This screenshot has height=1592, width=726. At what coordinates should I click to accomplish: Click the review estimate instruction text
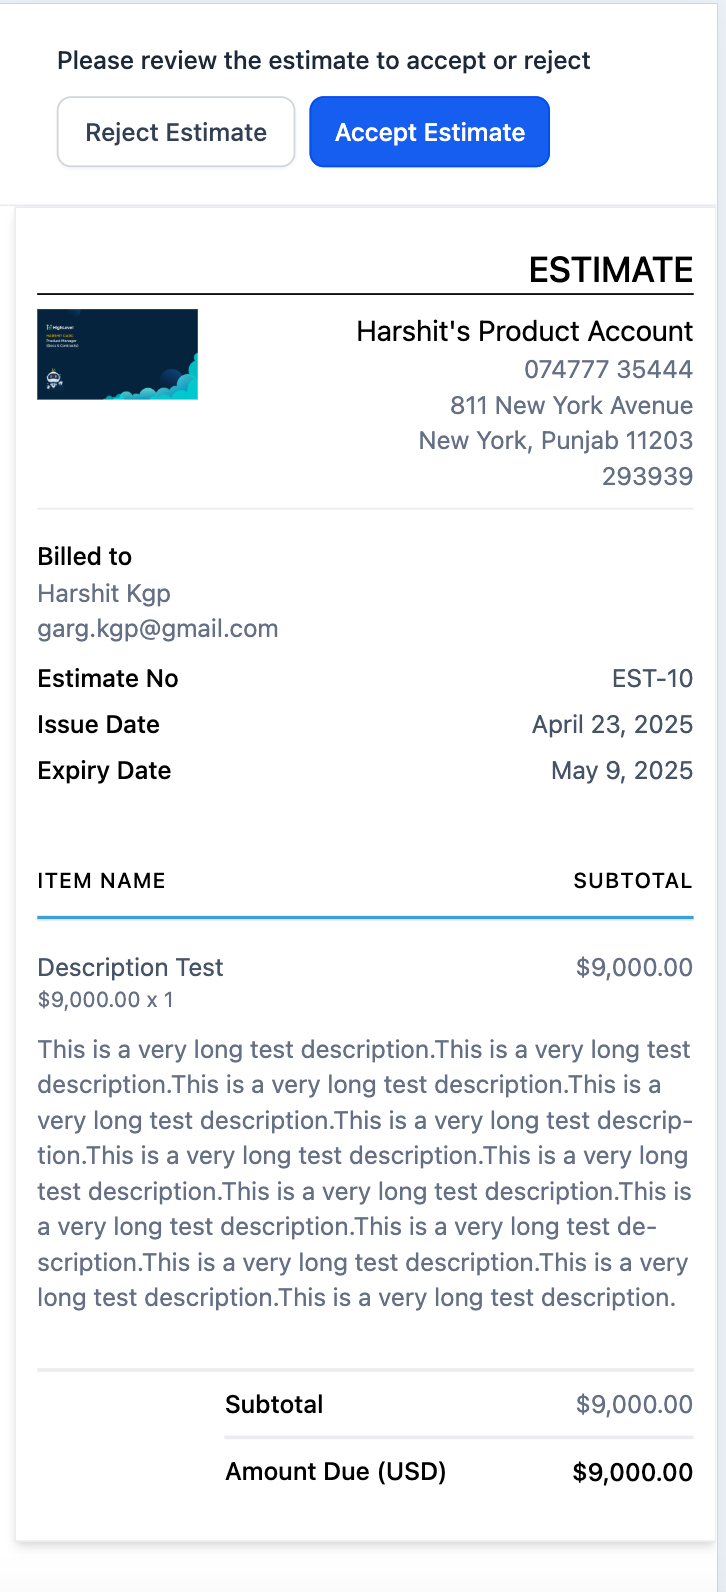(x=323, y=61)
